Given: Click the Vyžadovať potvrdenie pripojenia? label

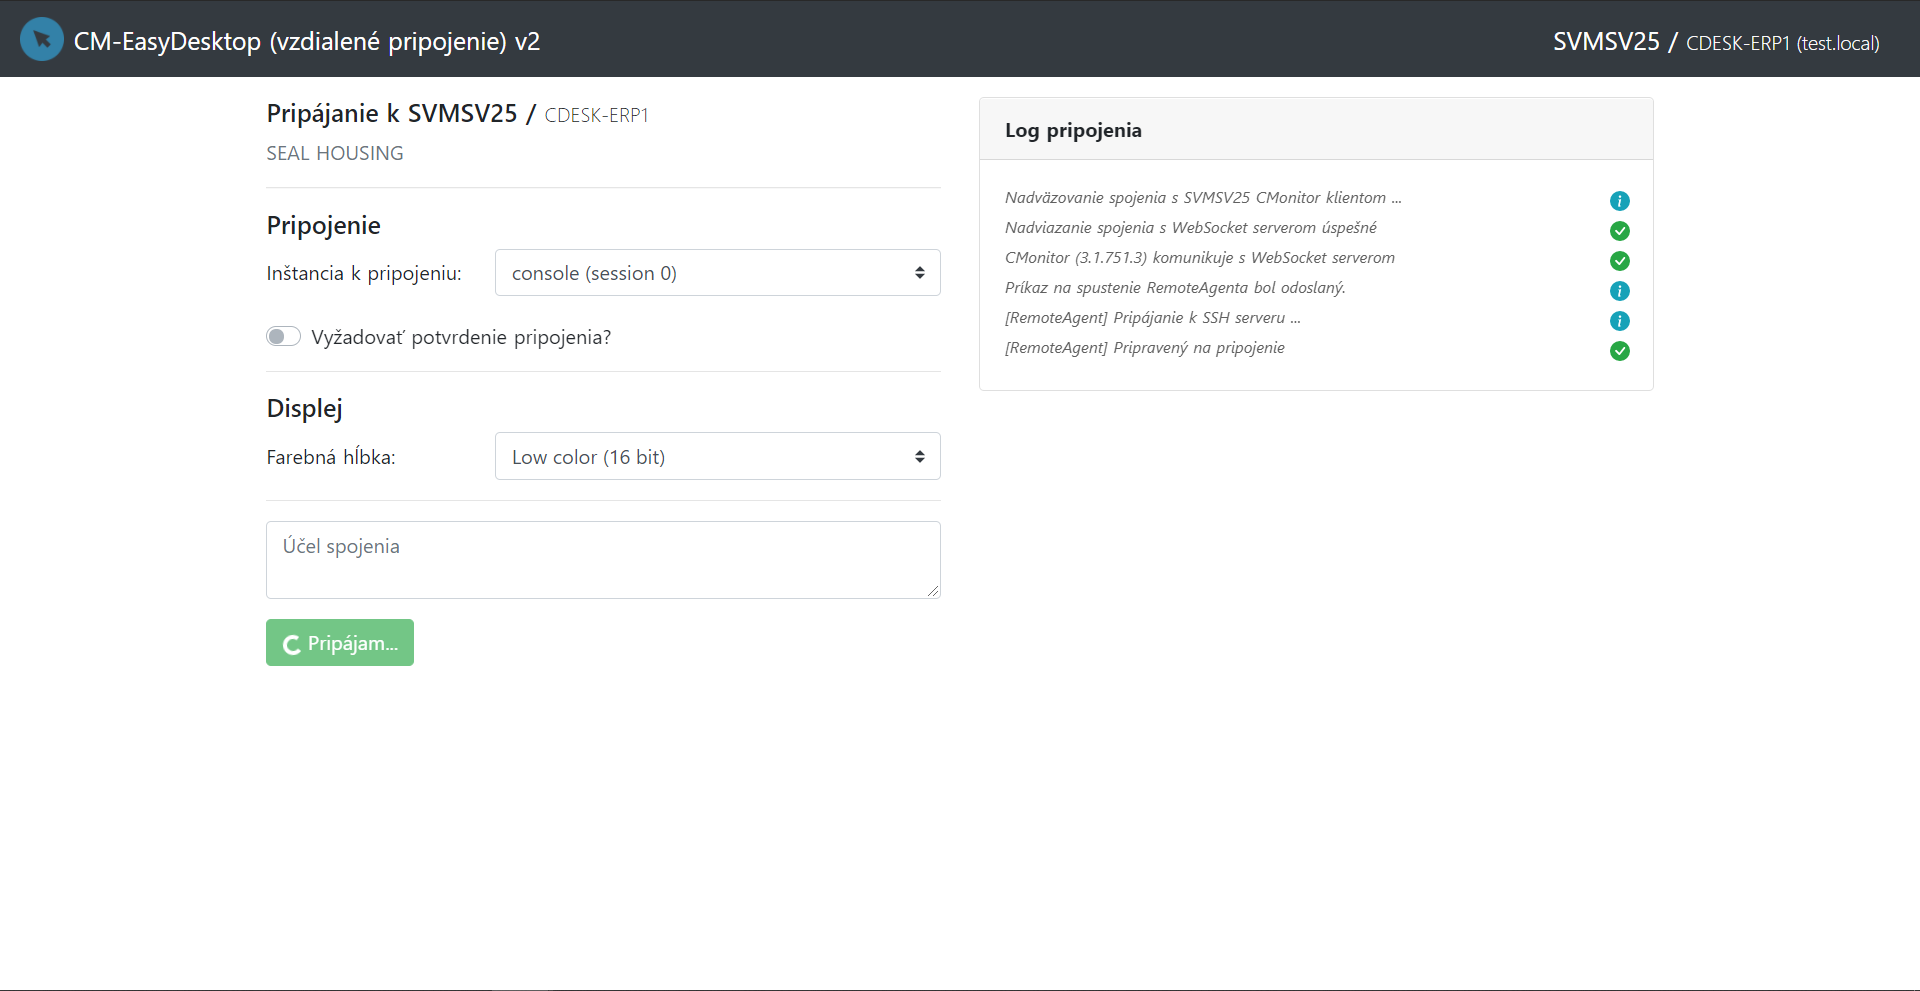Looking at the screenshot, I should (x=461, y=337).
